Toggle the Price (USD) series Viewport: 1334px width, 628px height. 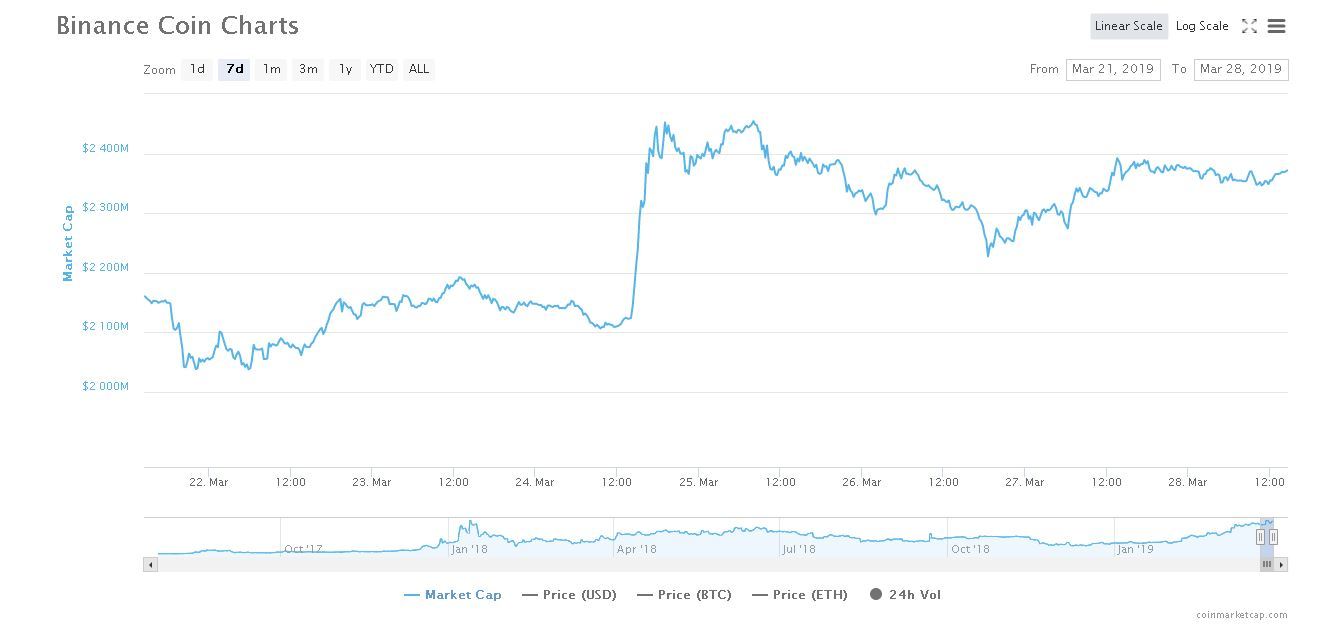tap(569, 595)
